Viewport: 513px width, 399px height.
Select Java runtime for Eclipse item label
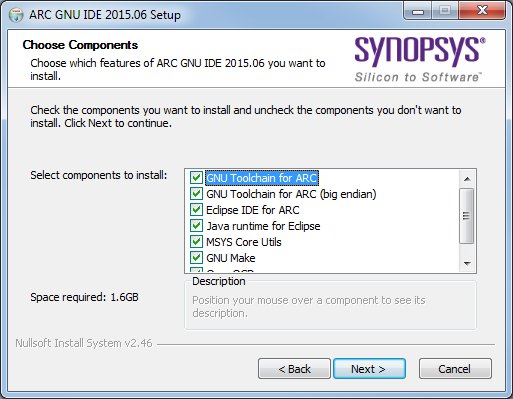coord(263,226)
